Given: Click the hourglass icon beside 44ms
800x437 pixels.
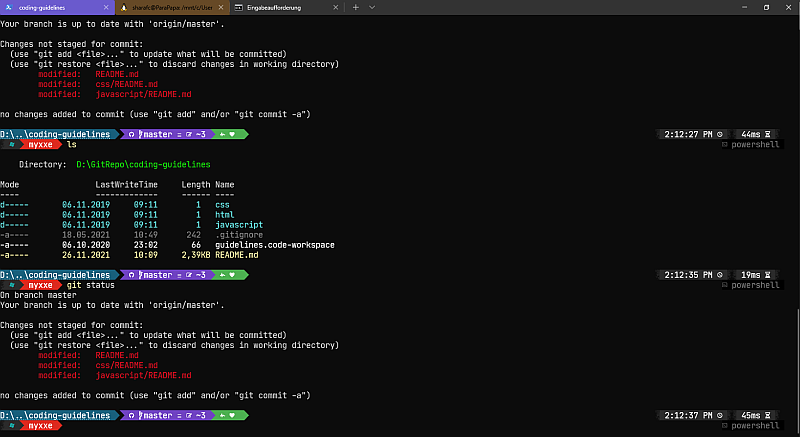Looking at the screenshot, I should (767, 134).
